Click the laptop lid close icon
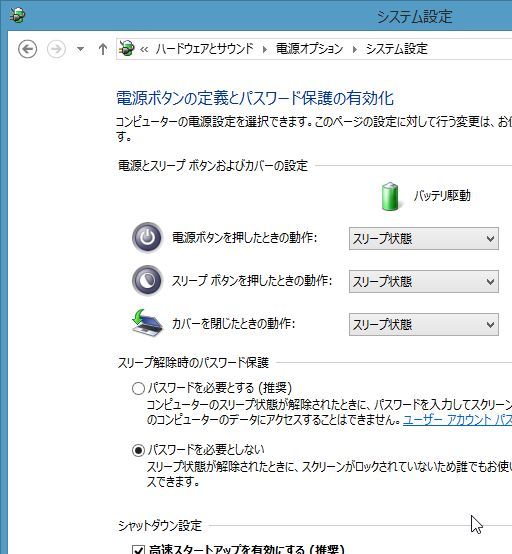This screenshot has height=554, width=512. 147,323
